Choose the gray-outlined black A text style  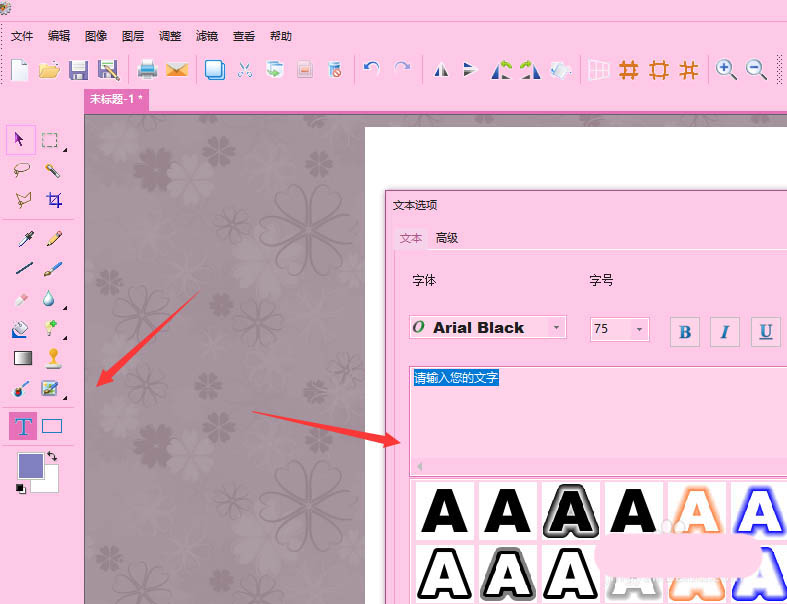click(570, 511)
